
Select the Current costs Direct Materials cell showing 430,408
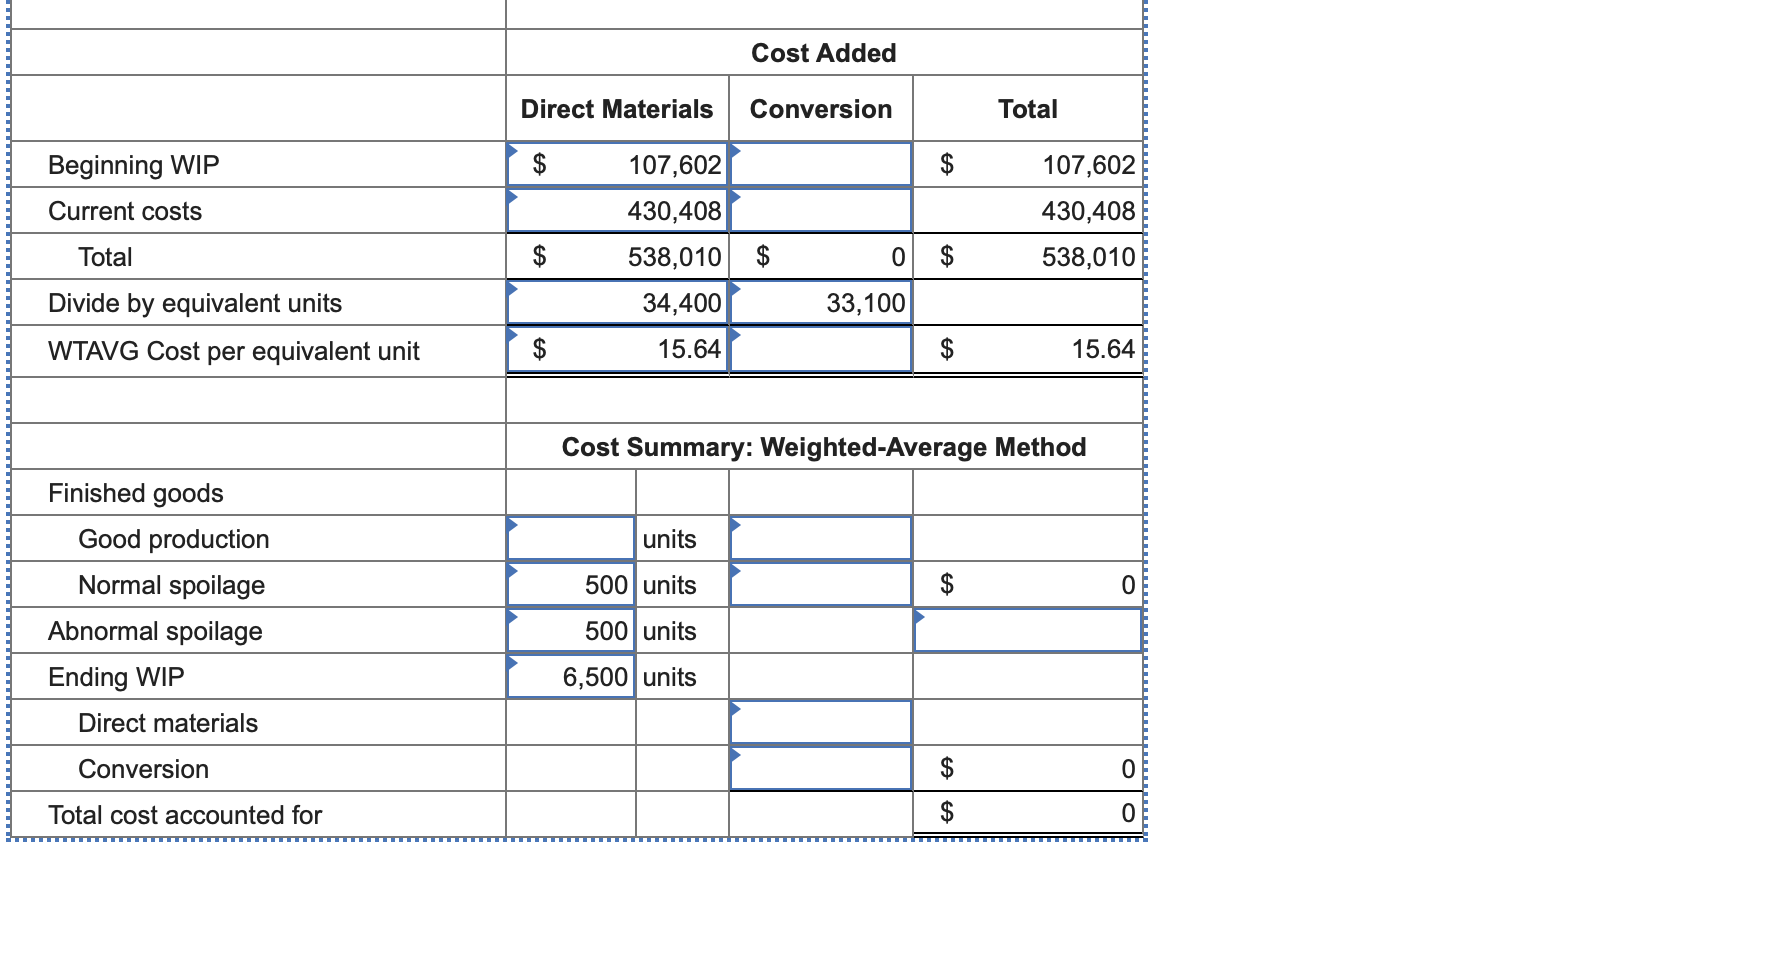click(x=617, y=210)
